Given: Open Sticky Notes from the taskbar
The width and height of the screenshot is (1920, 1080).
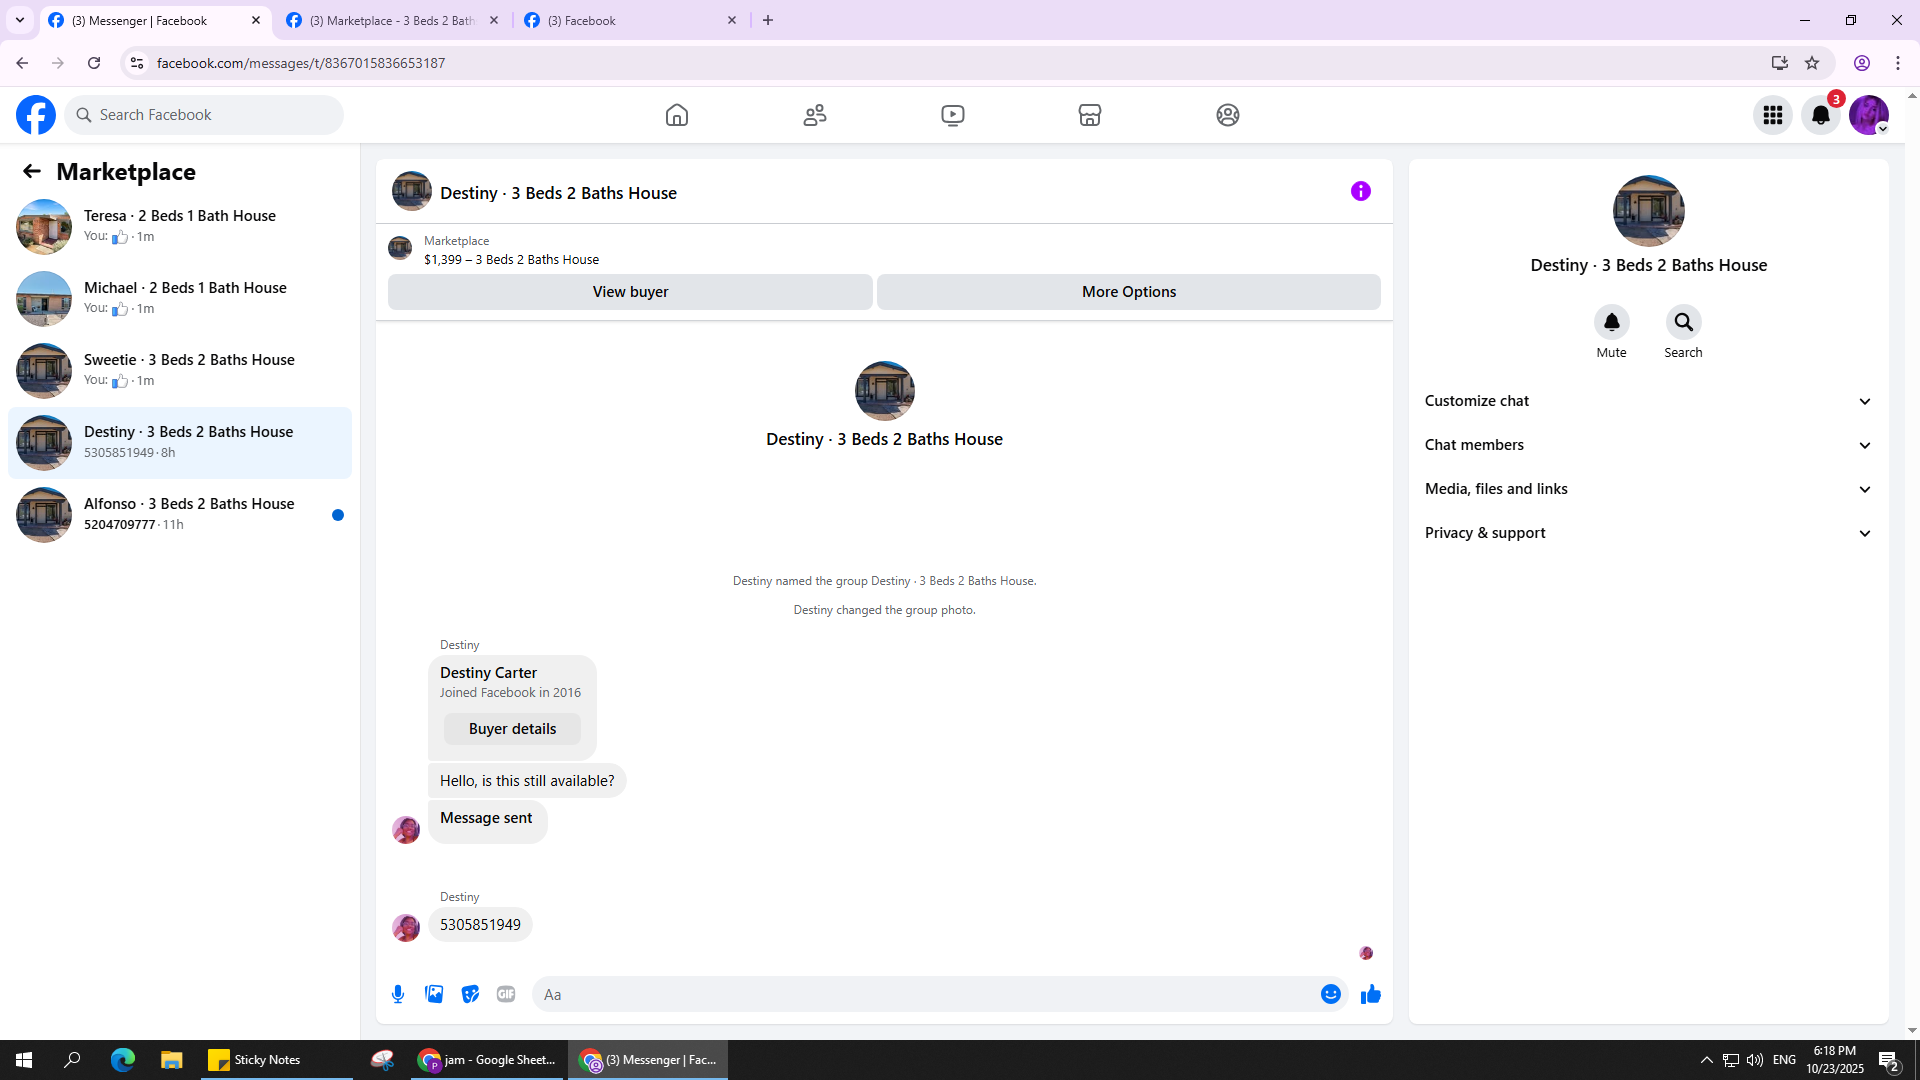Looking at the screenshot, I should (x=255, y=1060).
